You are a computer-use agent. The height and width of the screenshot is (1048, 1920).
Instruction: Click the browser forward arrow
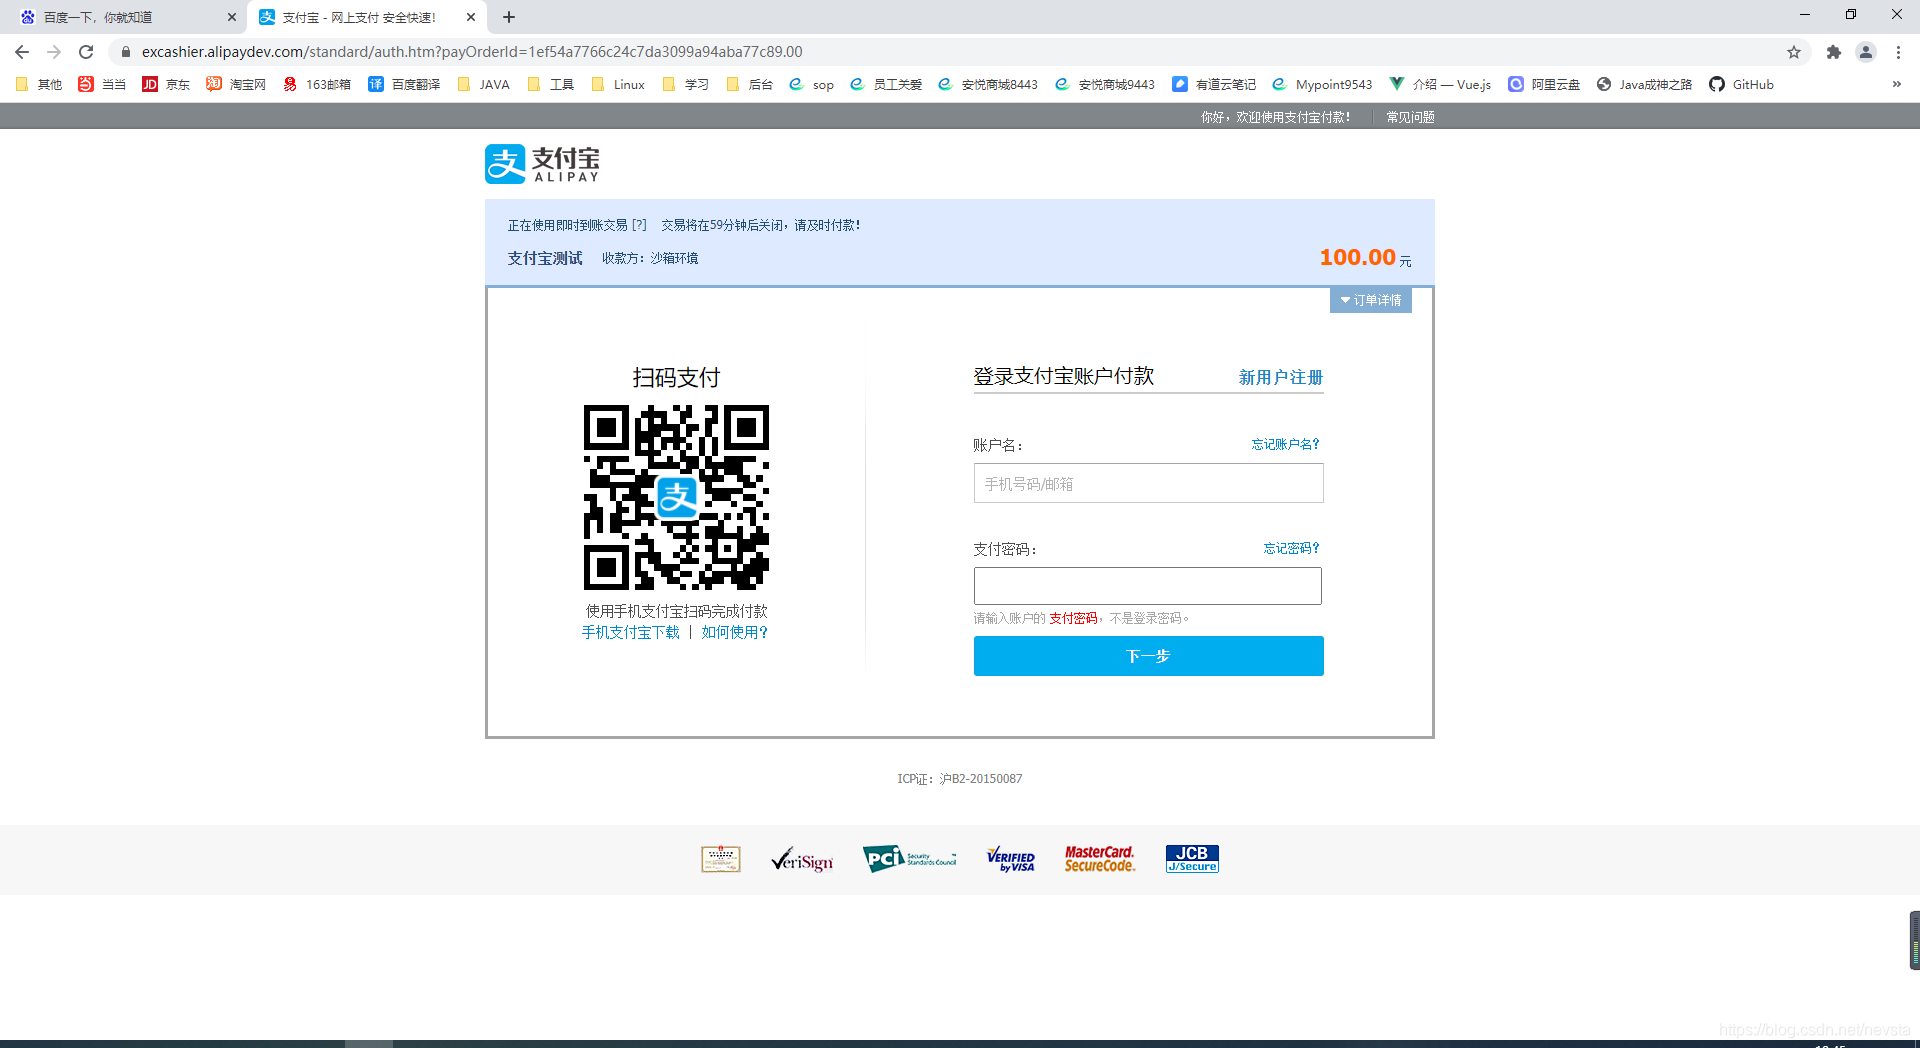pyautogui.click(x=54, y=52)
